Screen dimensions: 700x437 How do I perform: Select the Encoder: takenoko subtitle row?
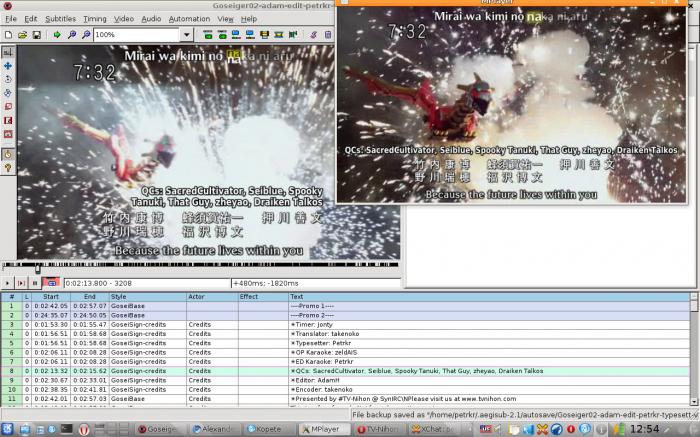[345, 389]
